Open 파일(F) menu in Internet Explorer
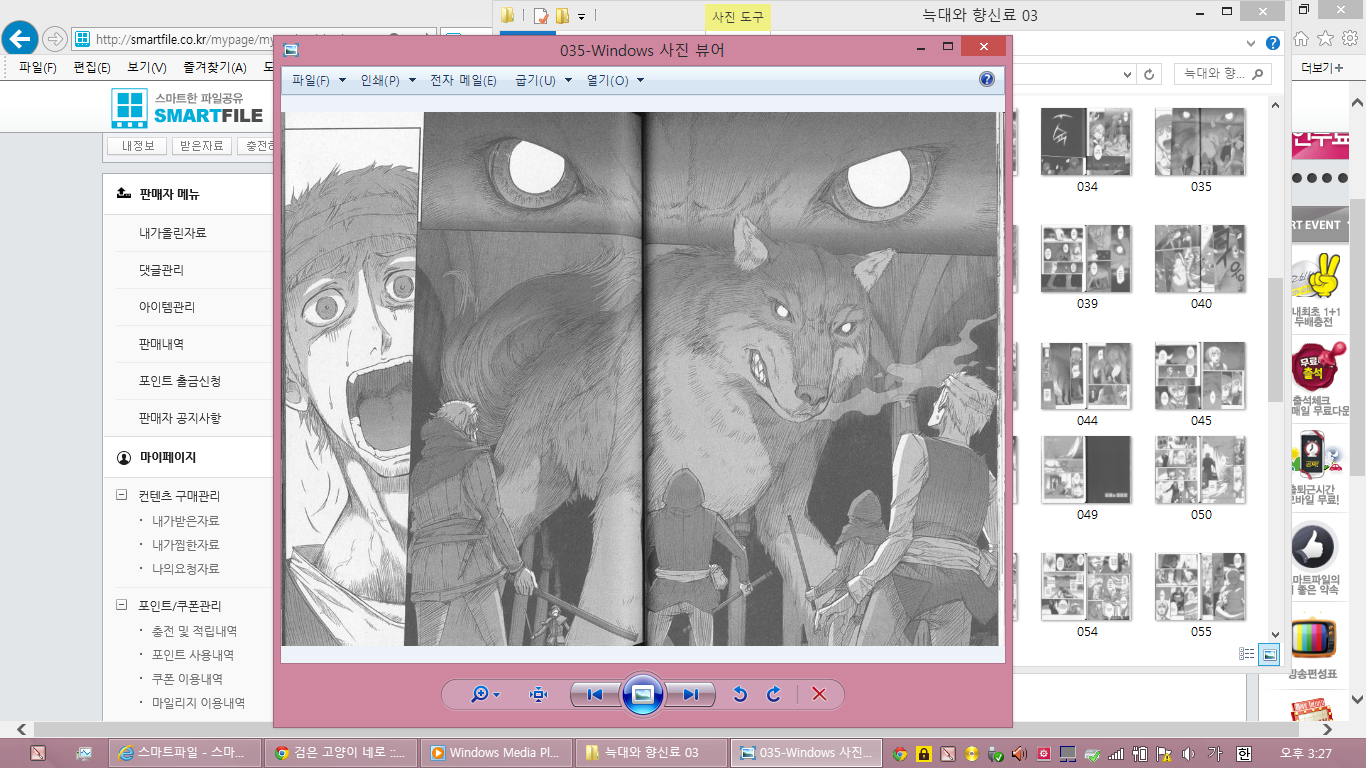The image size is (1366, 768). point(38,67)
